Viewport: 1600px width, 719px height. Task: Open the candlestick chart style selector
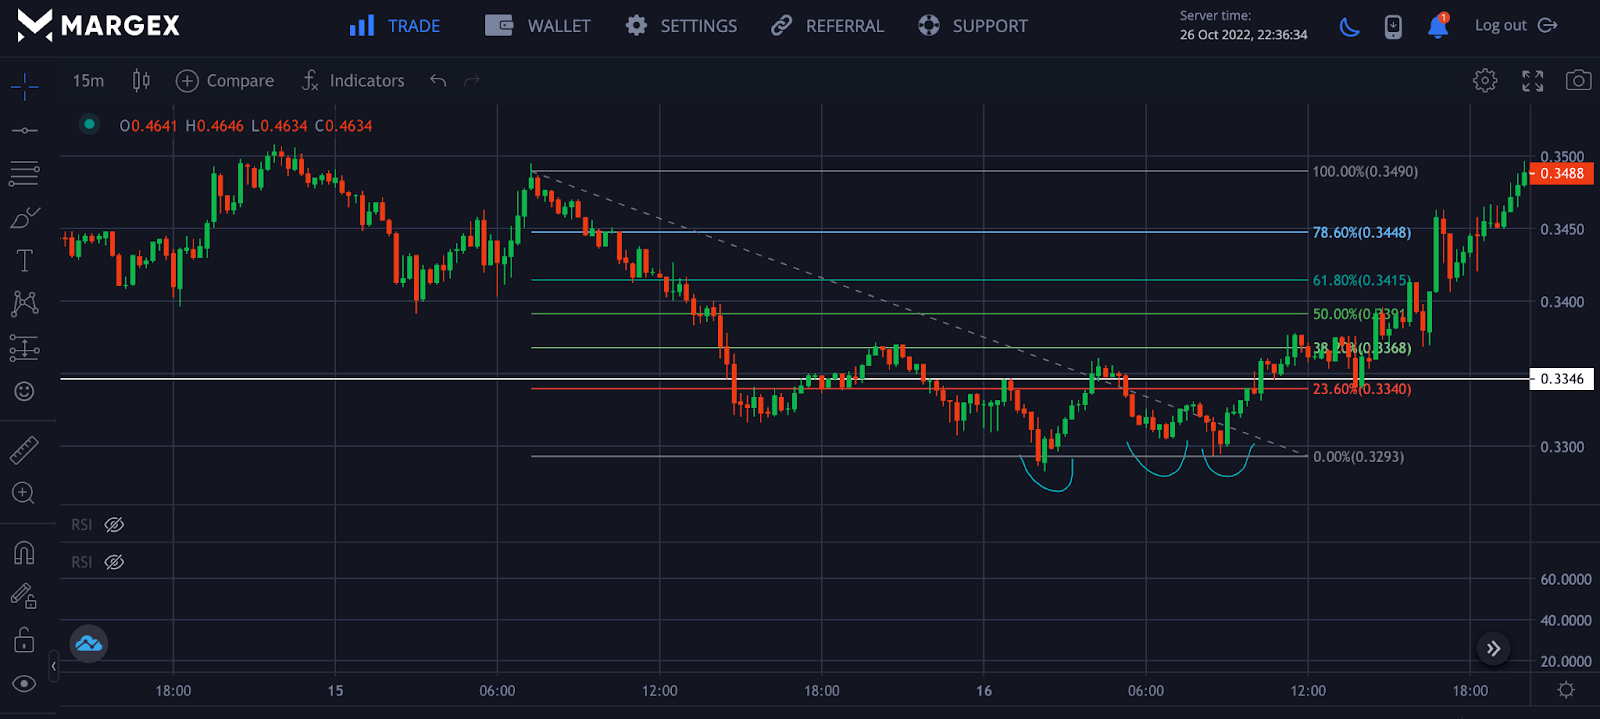pyautogui.click(x=141, y=81)
